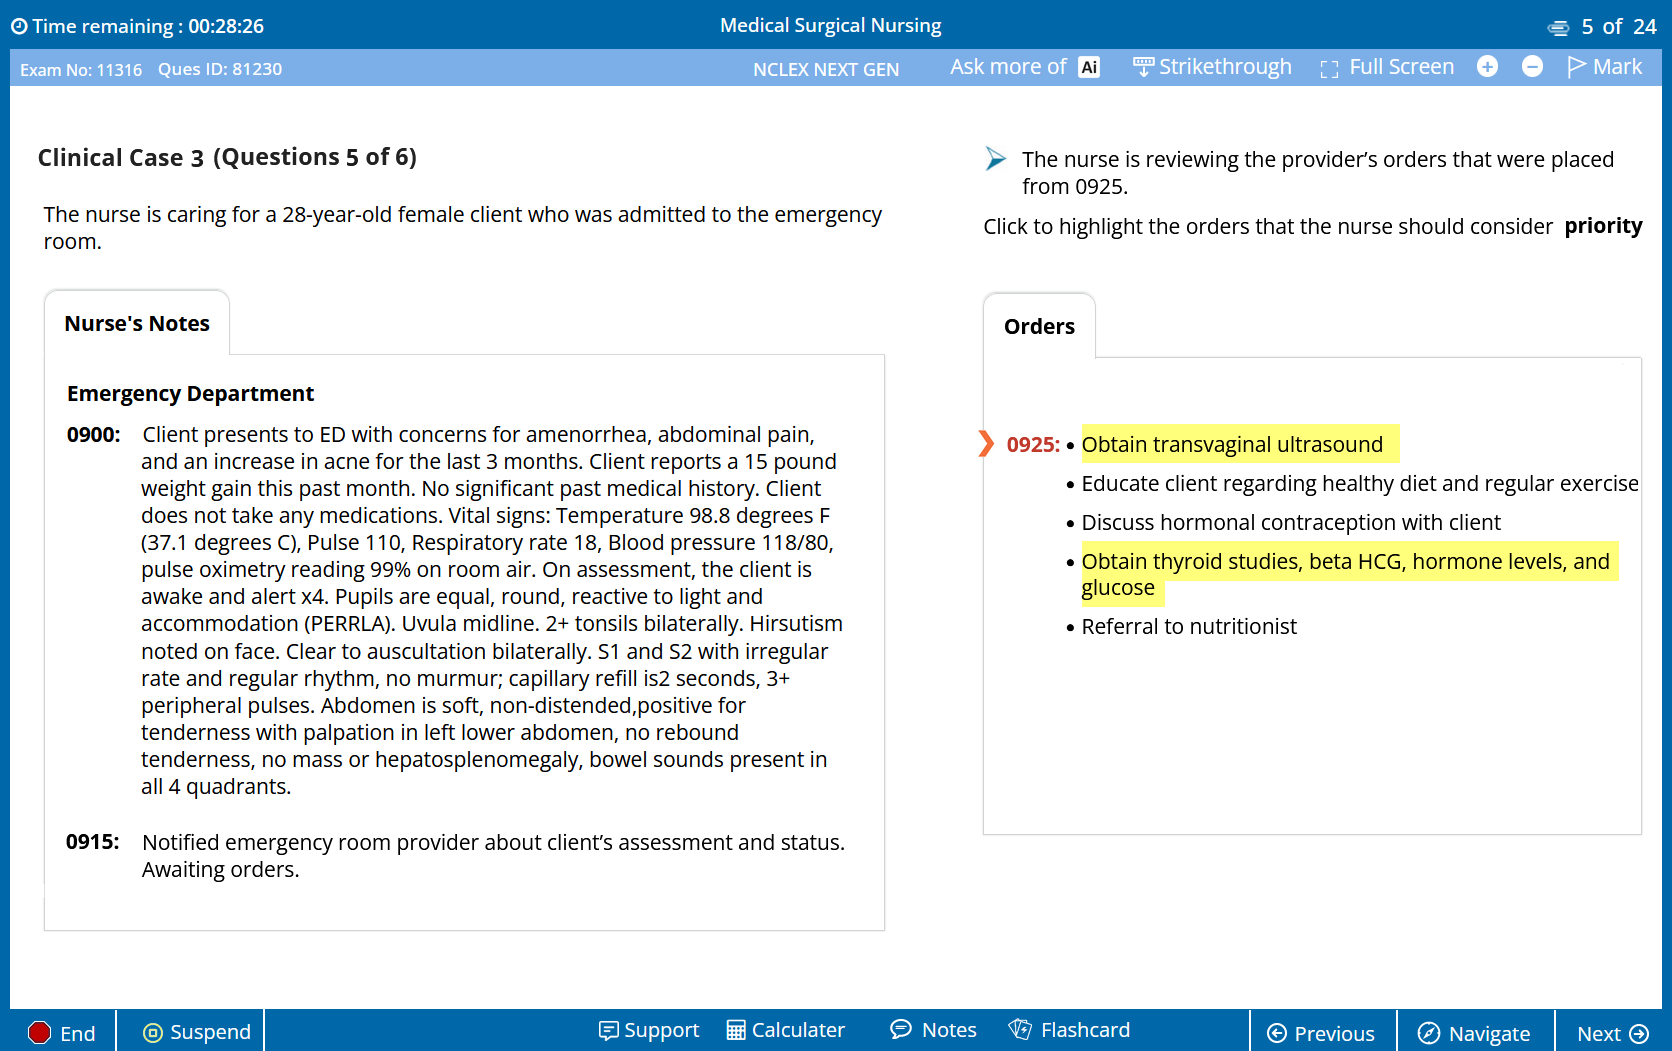This screenshot has width=1672, height=1051.
Task: Highlight "Referral to nutritionist" order
Action: (x=1189, y=626)
